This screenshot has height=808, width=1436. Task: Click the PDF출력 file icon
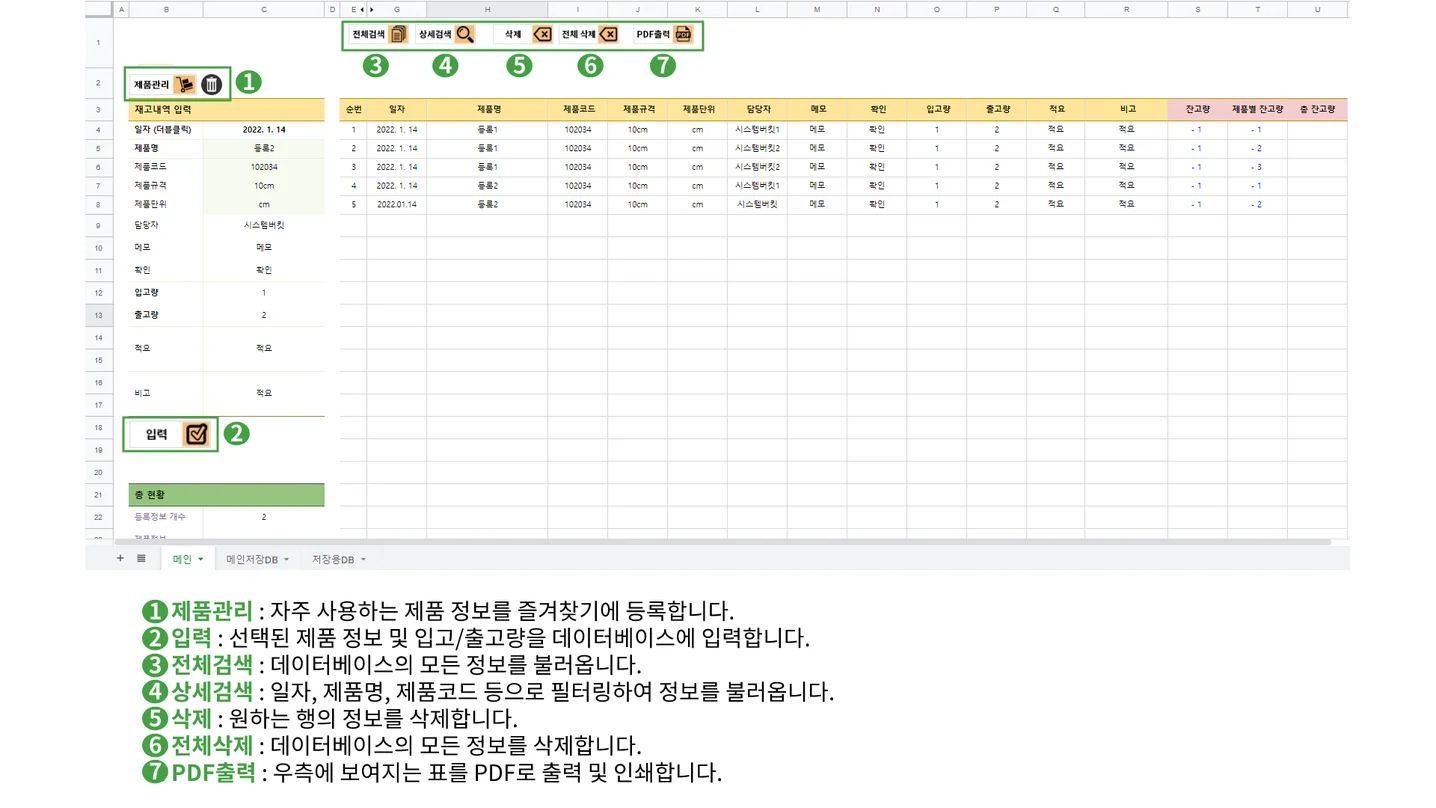pyautogui.click(x=683, y=34)
